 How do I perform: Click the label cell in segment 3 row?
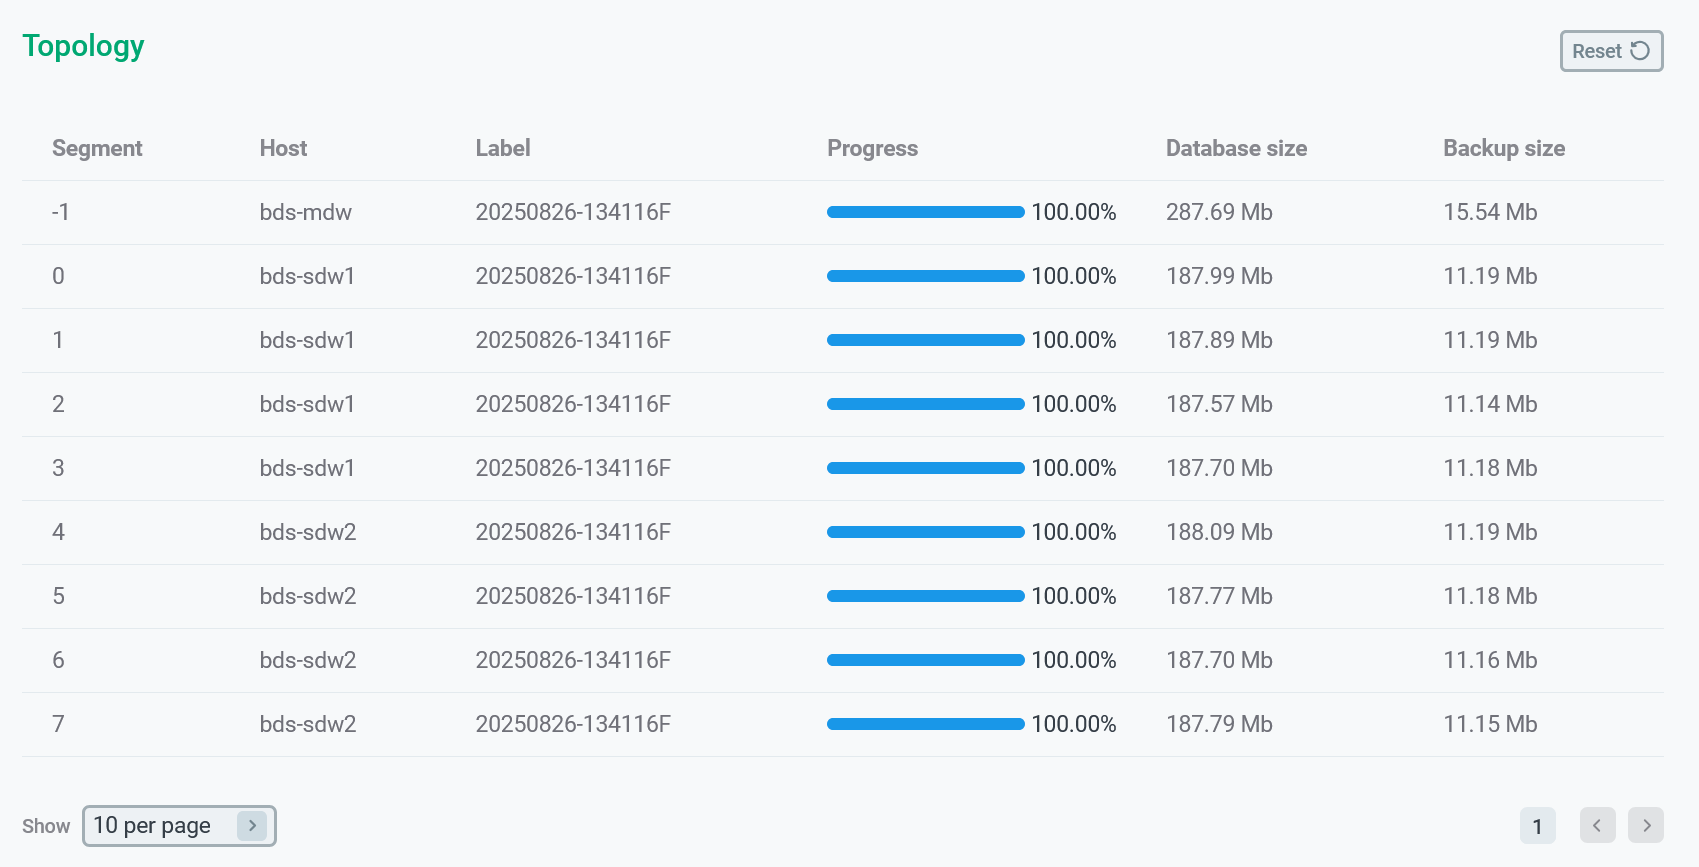tap(572, 468)
